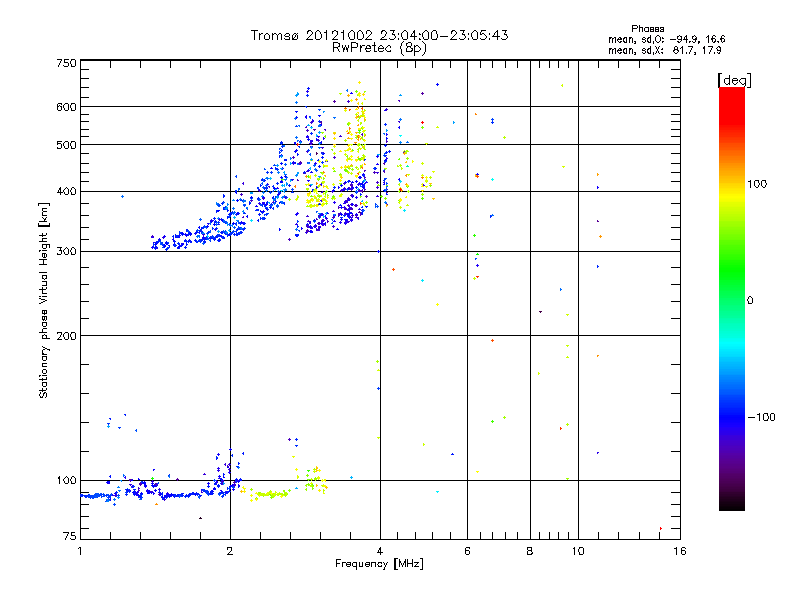Click the [deg] unit label above color bar

pos(734,80)
